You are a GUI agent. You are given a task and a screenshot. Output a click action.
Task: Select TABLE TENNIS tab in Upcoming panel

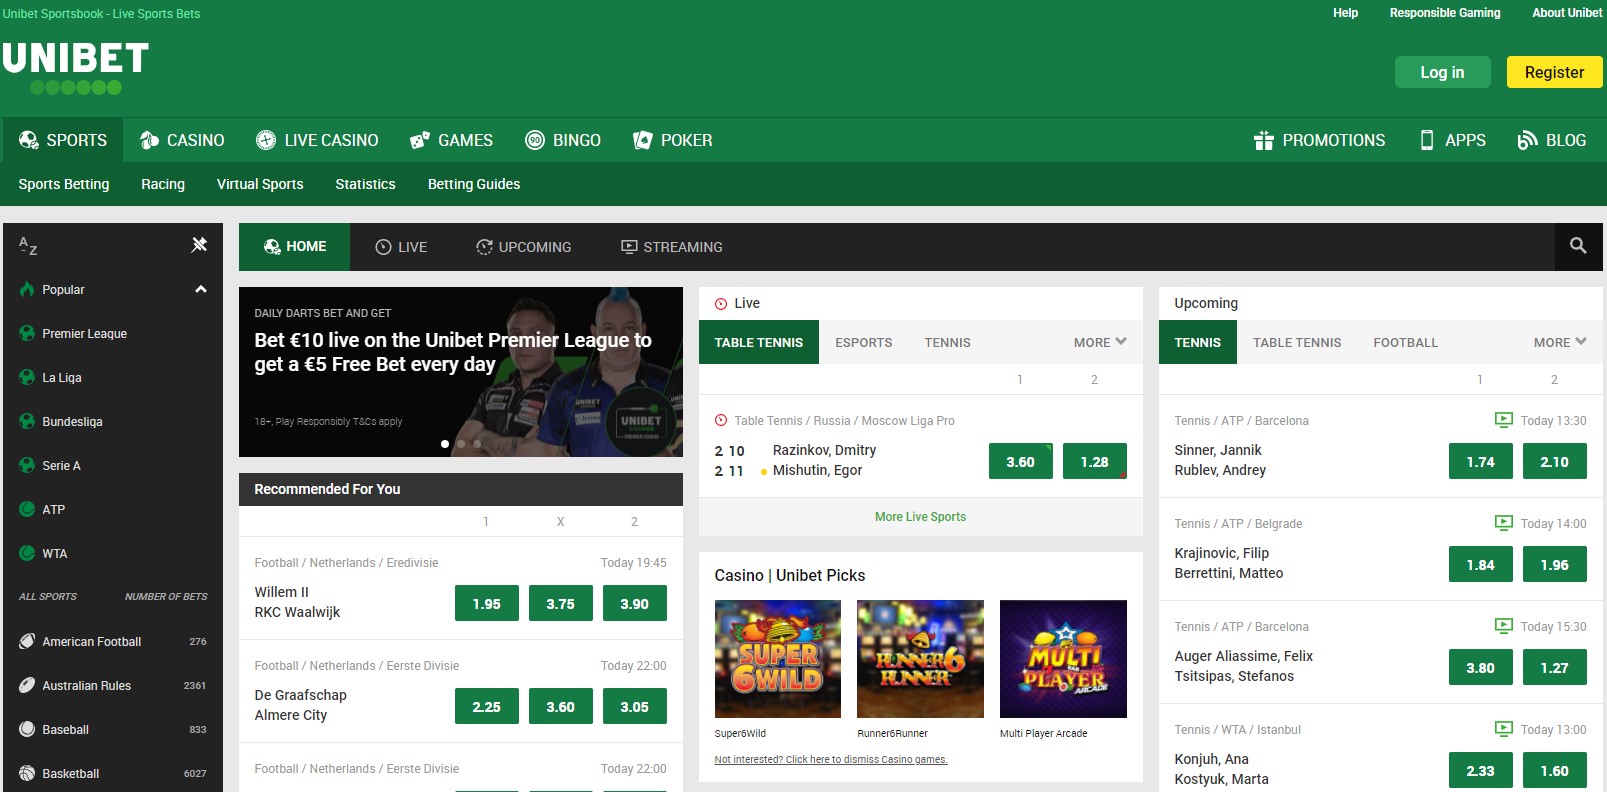pos(1297,342)
